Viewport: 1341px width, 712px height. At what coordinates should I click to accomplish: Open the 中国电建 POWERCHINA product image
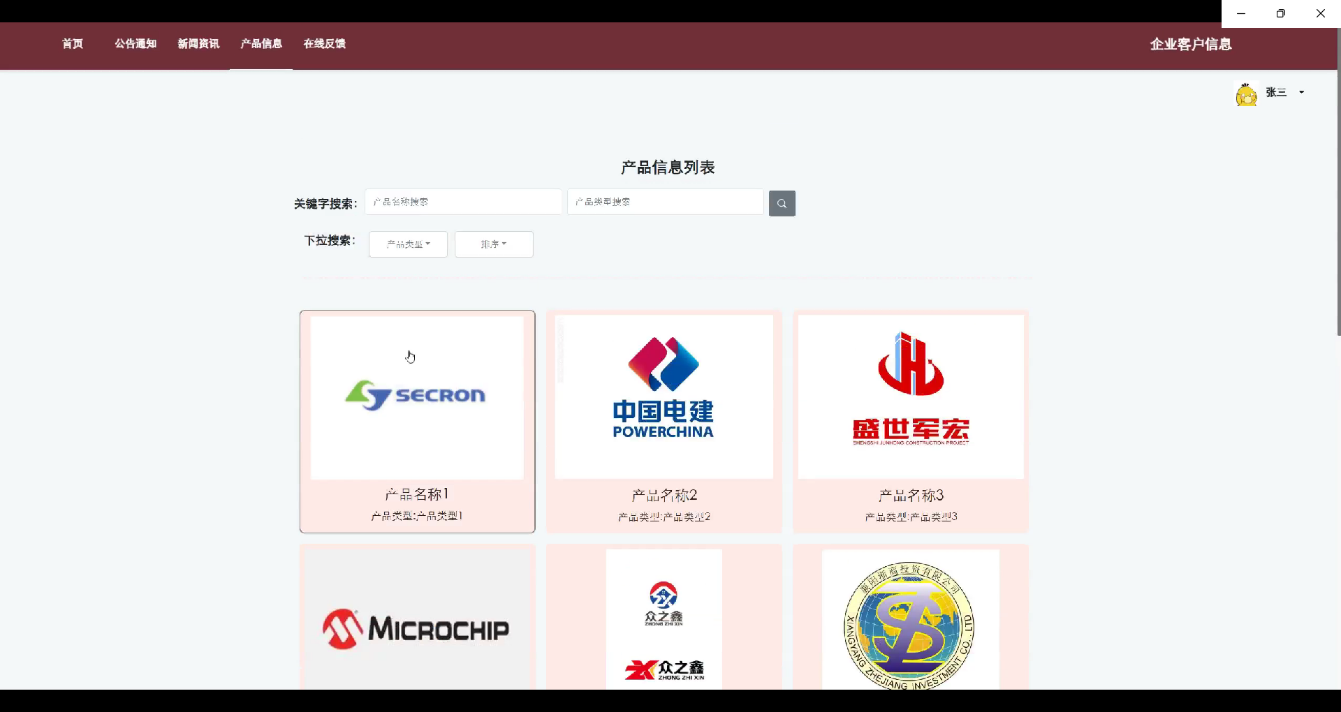point(664,397)
